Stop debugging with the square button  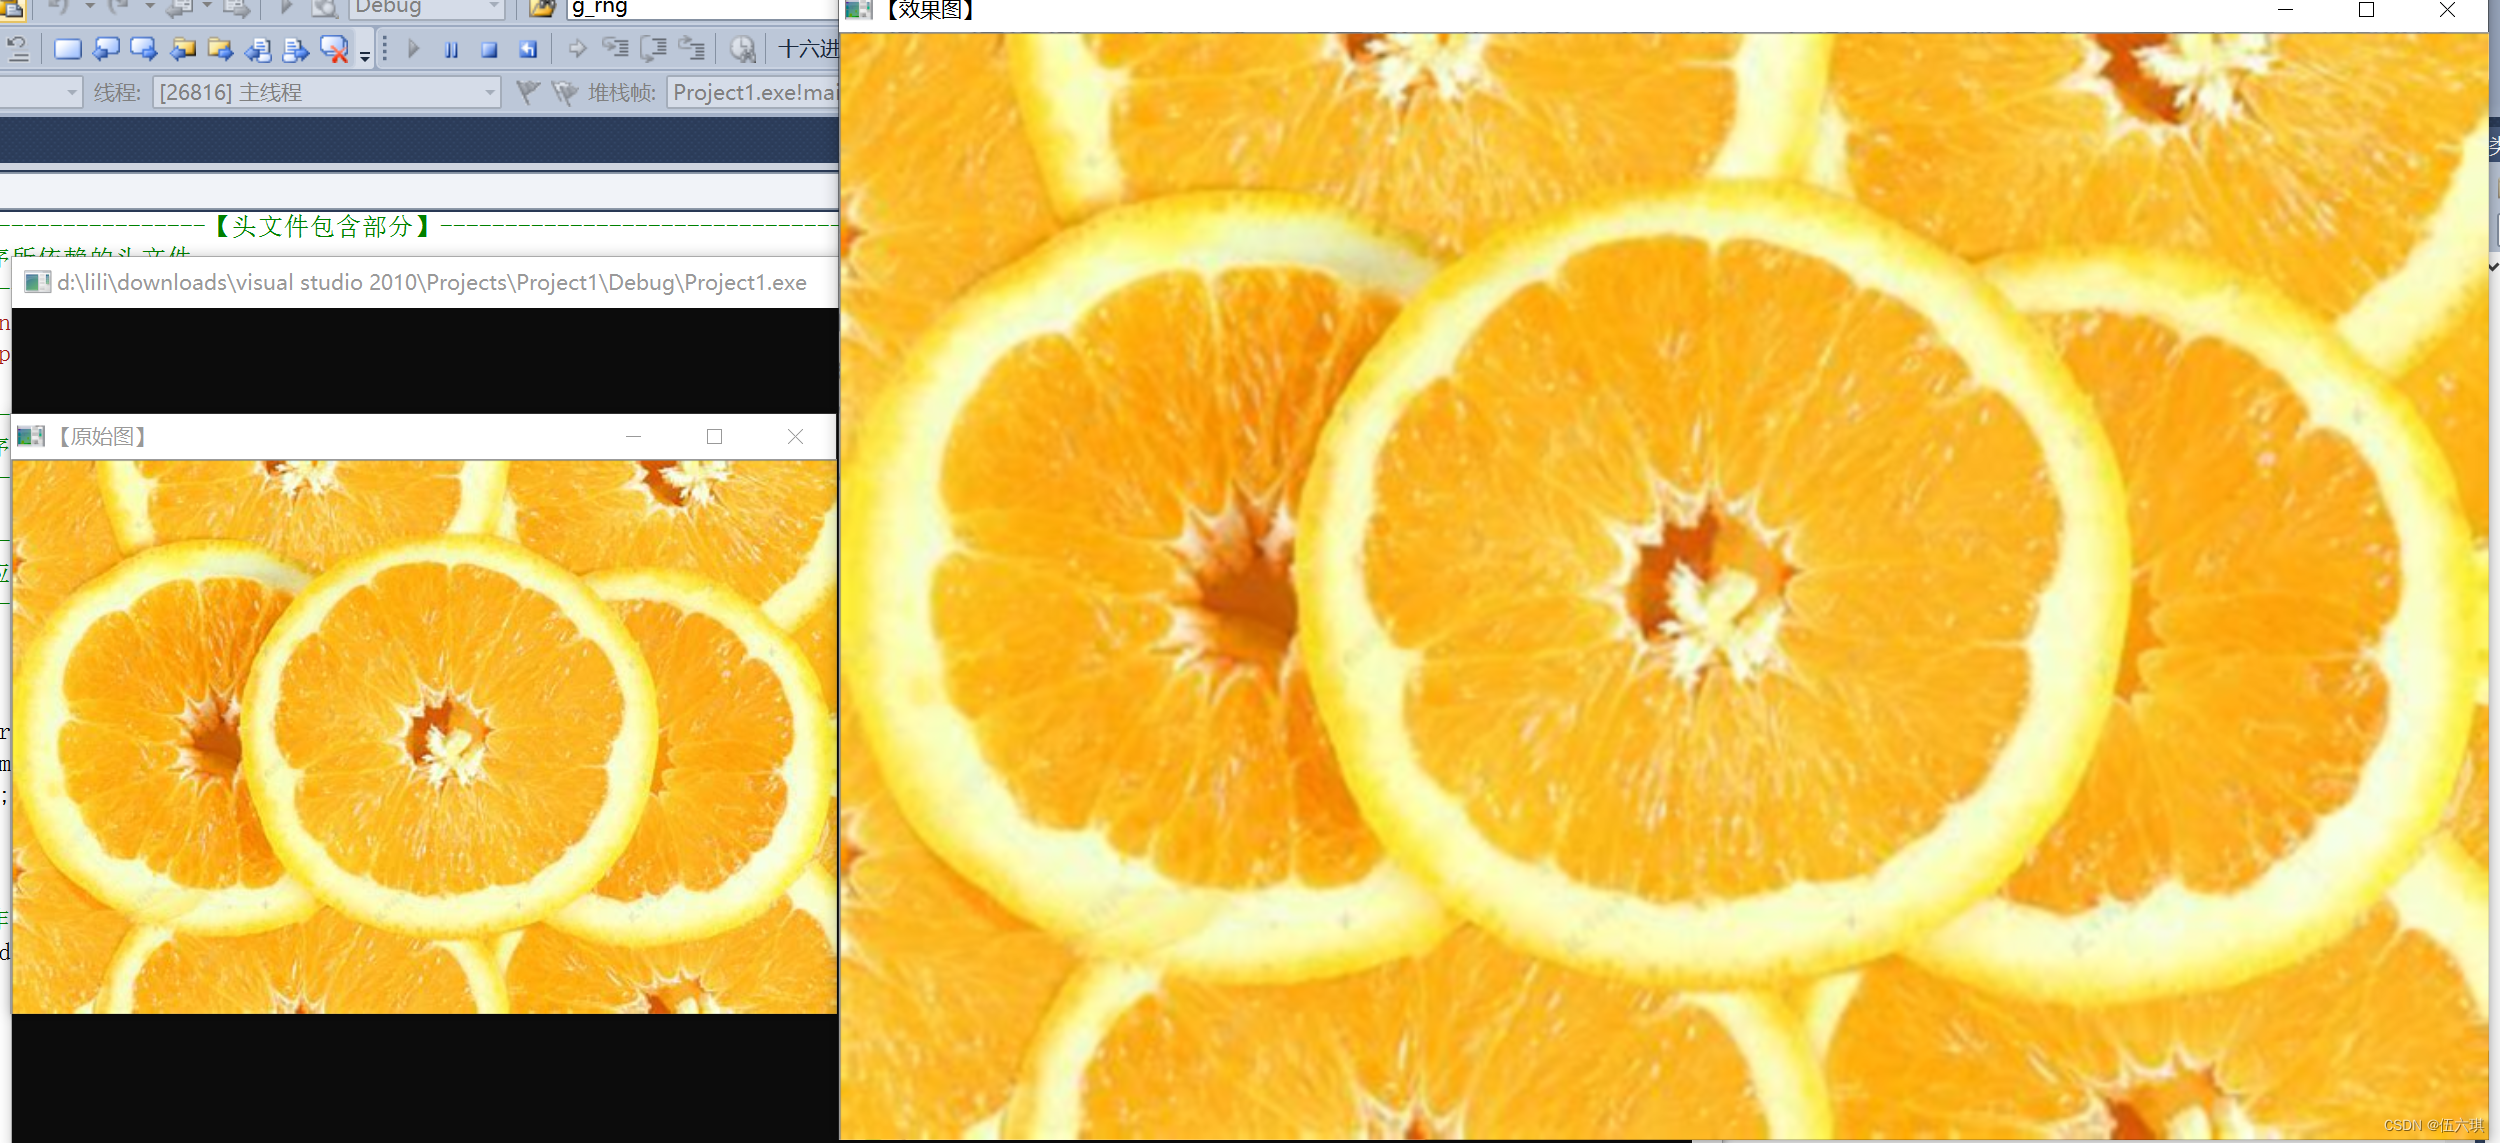tap(490, 49)
